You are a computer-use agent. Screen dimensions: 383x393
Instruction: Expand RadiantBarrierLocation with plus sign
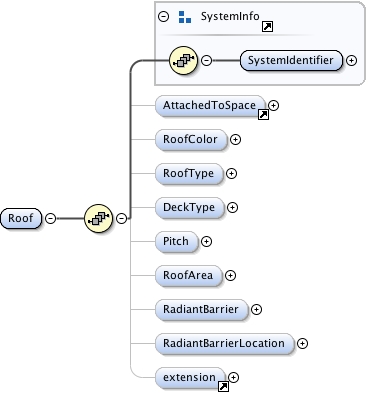(x=302, y=343)
